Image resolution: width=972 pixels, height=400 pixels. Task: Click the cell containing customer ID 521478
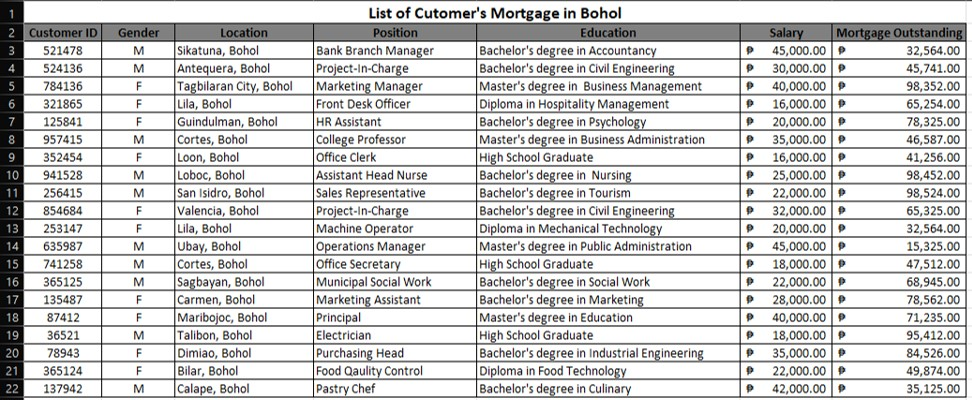tap(62, 50)
